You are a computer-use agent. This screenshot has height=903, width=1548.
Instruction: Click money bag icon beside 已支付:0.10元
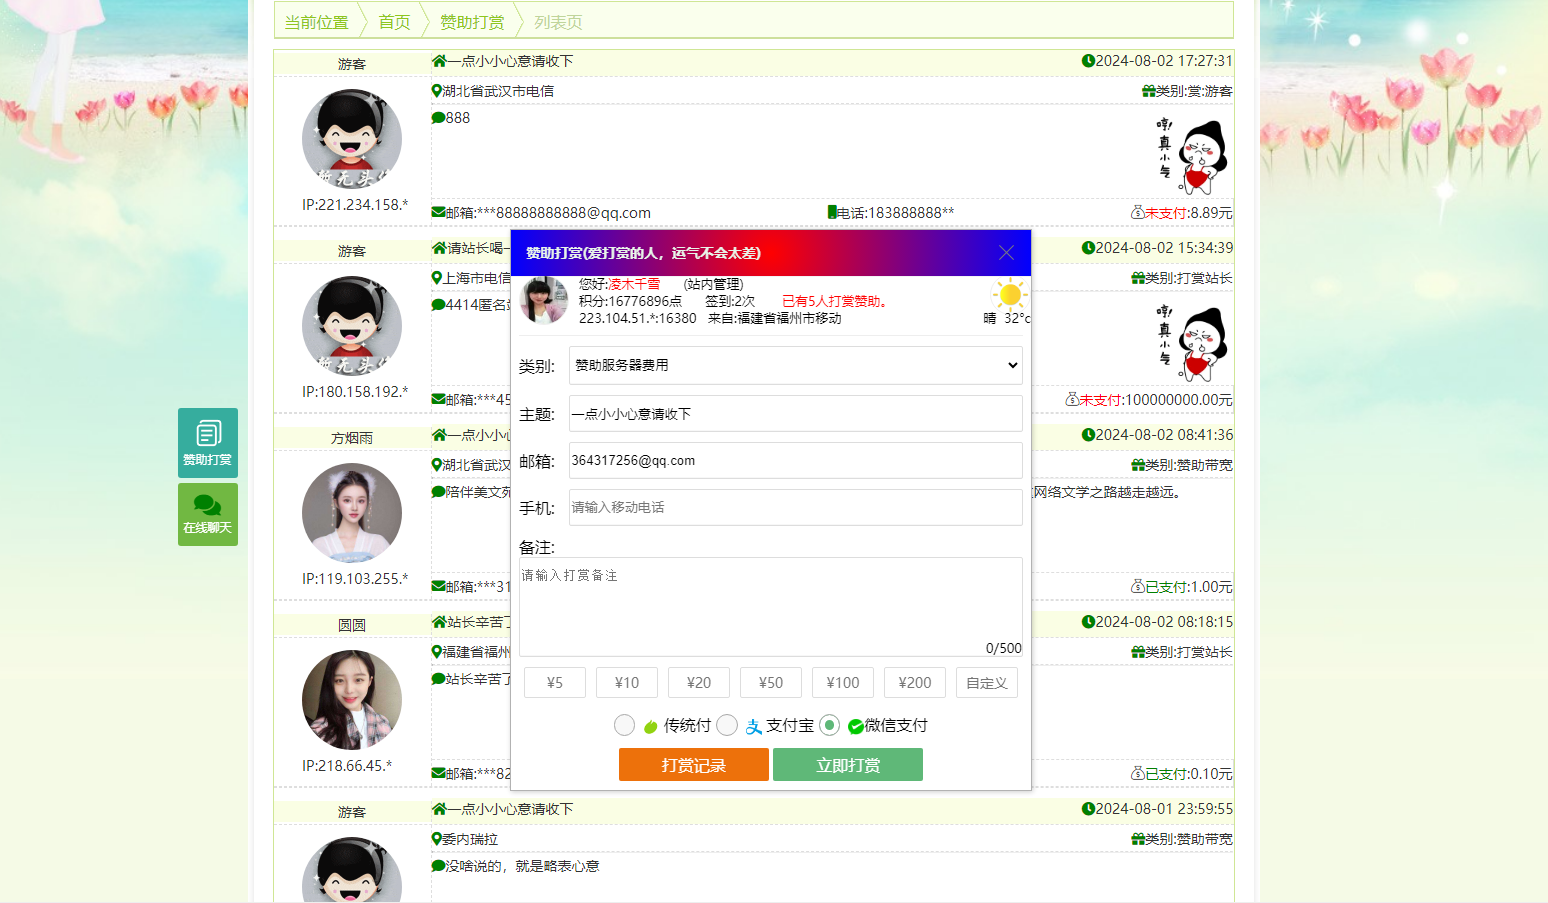click(1137, 773)
